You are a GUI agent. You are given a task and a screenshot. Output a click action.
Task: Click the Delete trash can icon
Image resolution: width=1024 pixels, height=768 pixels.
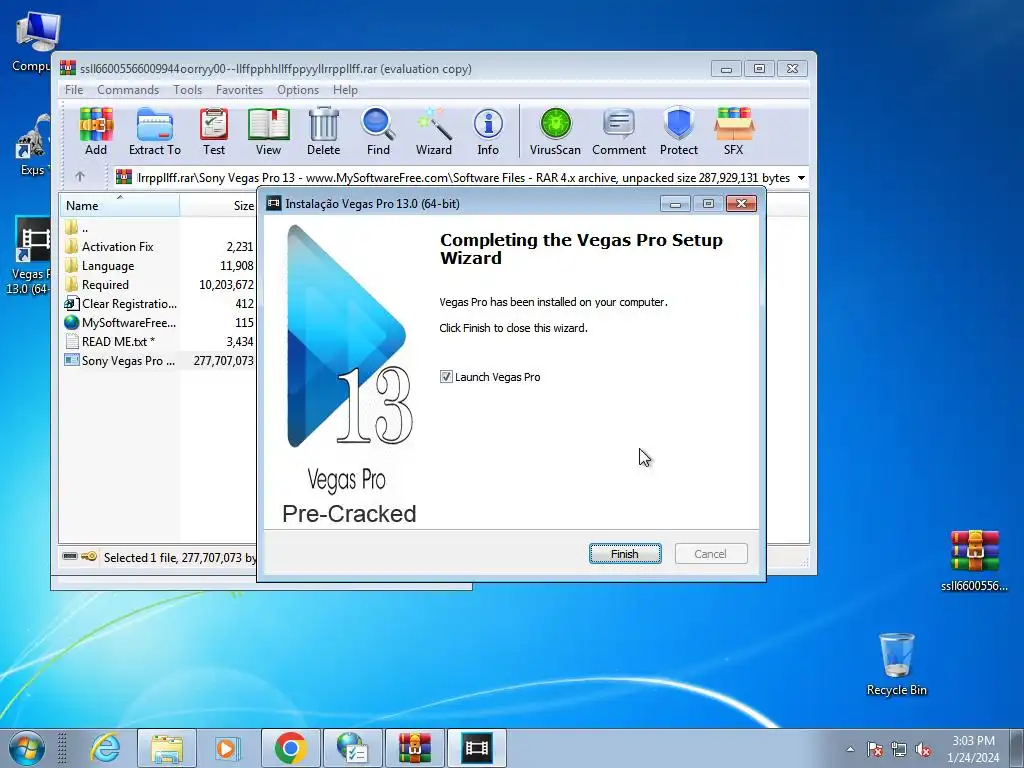(323, 131)
